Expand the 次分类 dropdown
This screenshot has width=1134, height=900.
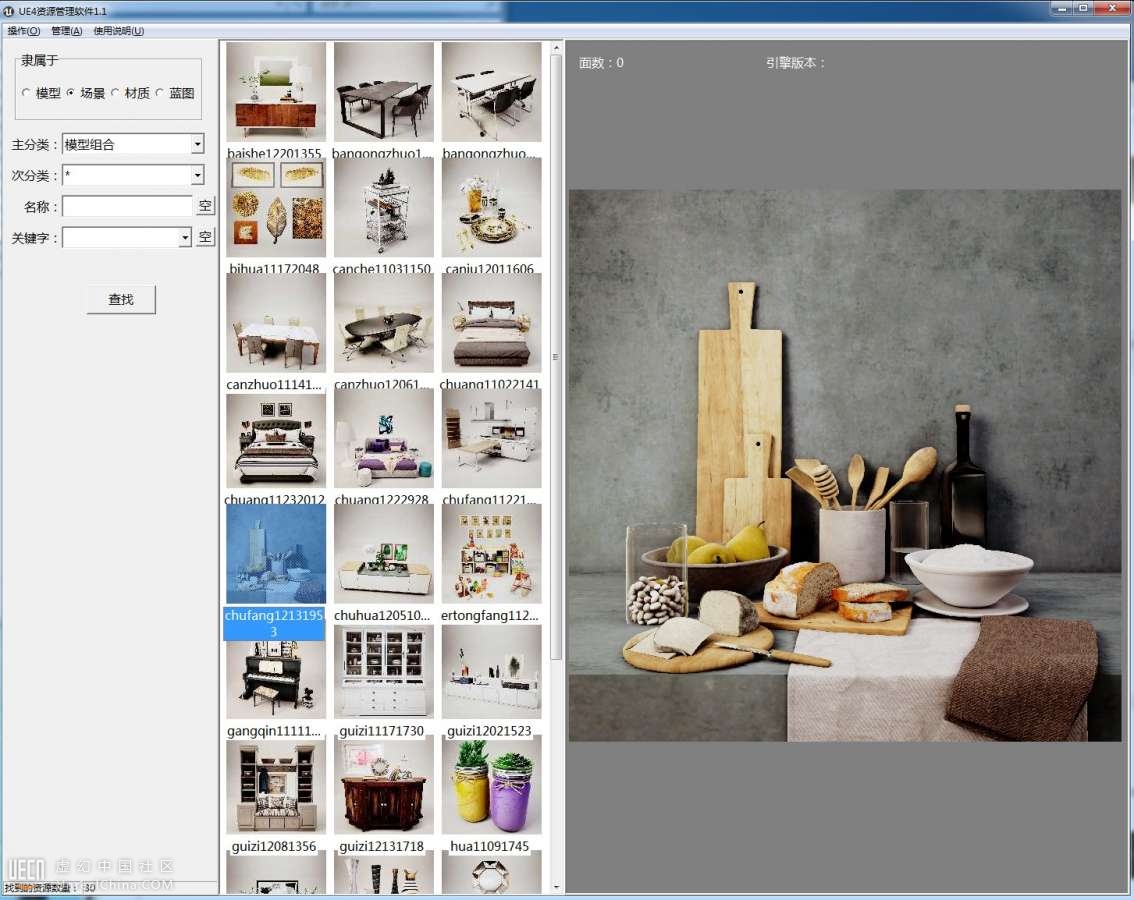click(x=197, y=175)
